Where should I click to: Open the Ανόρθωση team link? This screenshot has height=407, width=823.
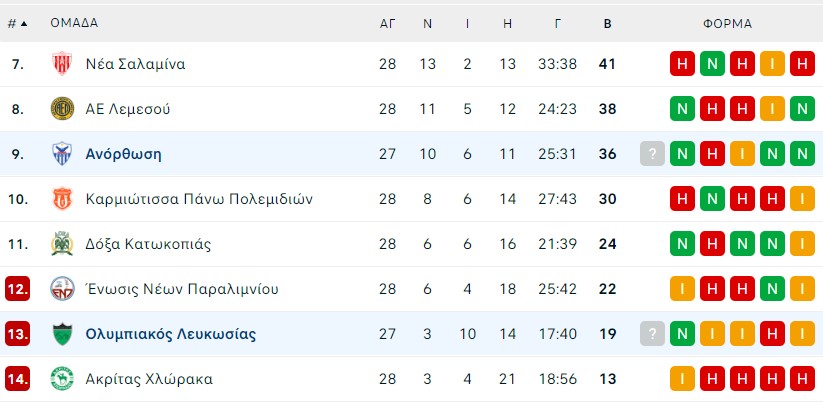[x=123, y=154]
